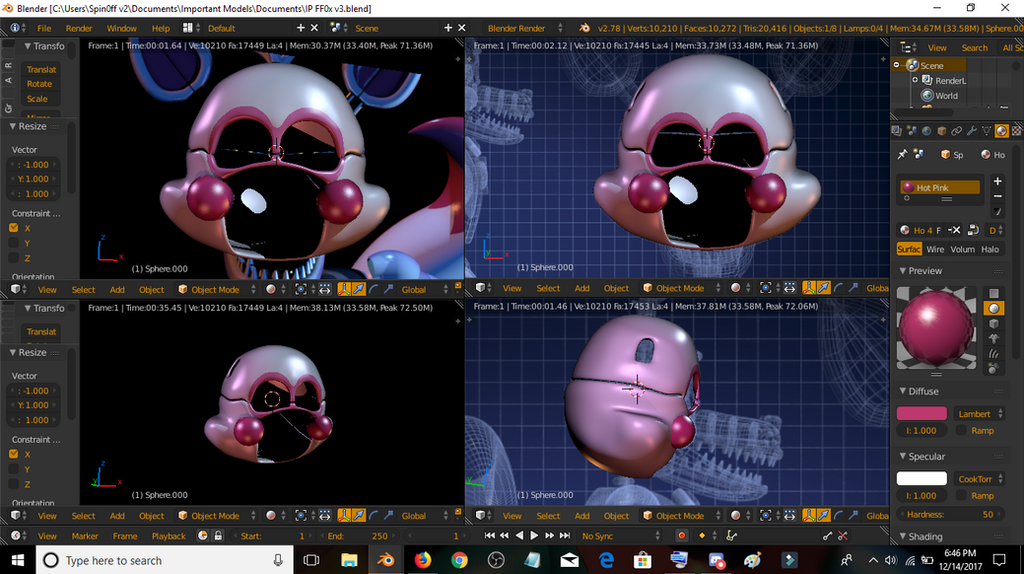This screenshot has width=1024, height=574.
Task: Open Object Mode dropdown in top-left viewport
Action: click(216, 289)
